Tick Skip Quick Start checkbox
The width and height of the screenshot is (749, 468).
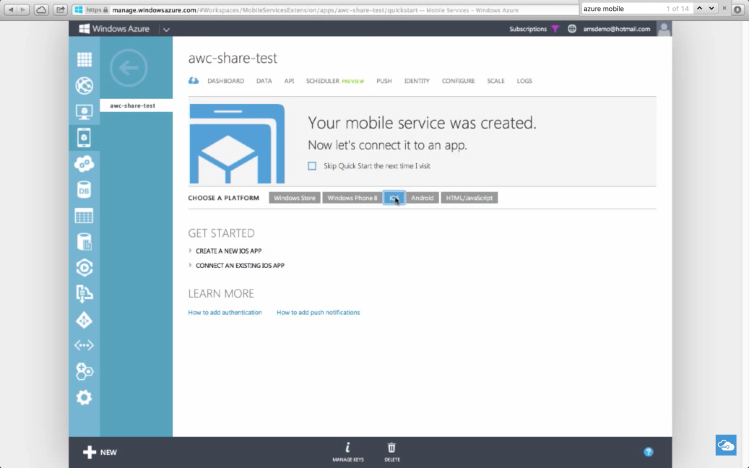tap(312, 166)
